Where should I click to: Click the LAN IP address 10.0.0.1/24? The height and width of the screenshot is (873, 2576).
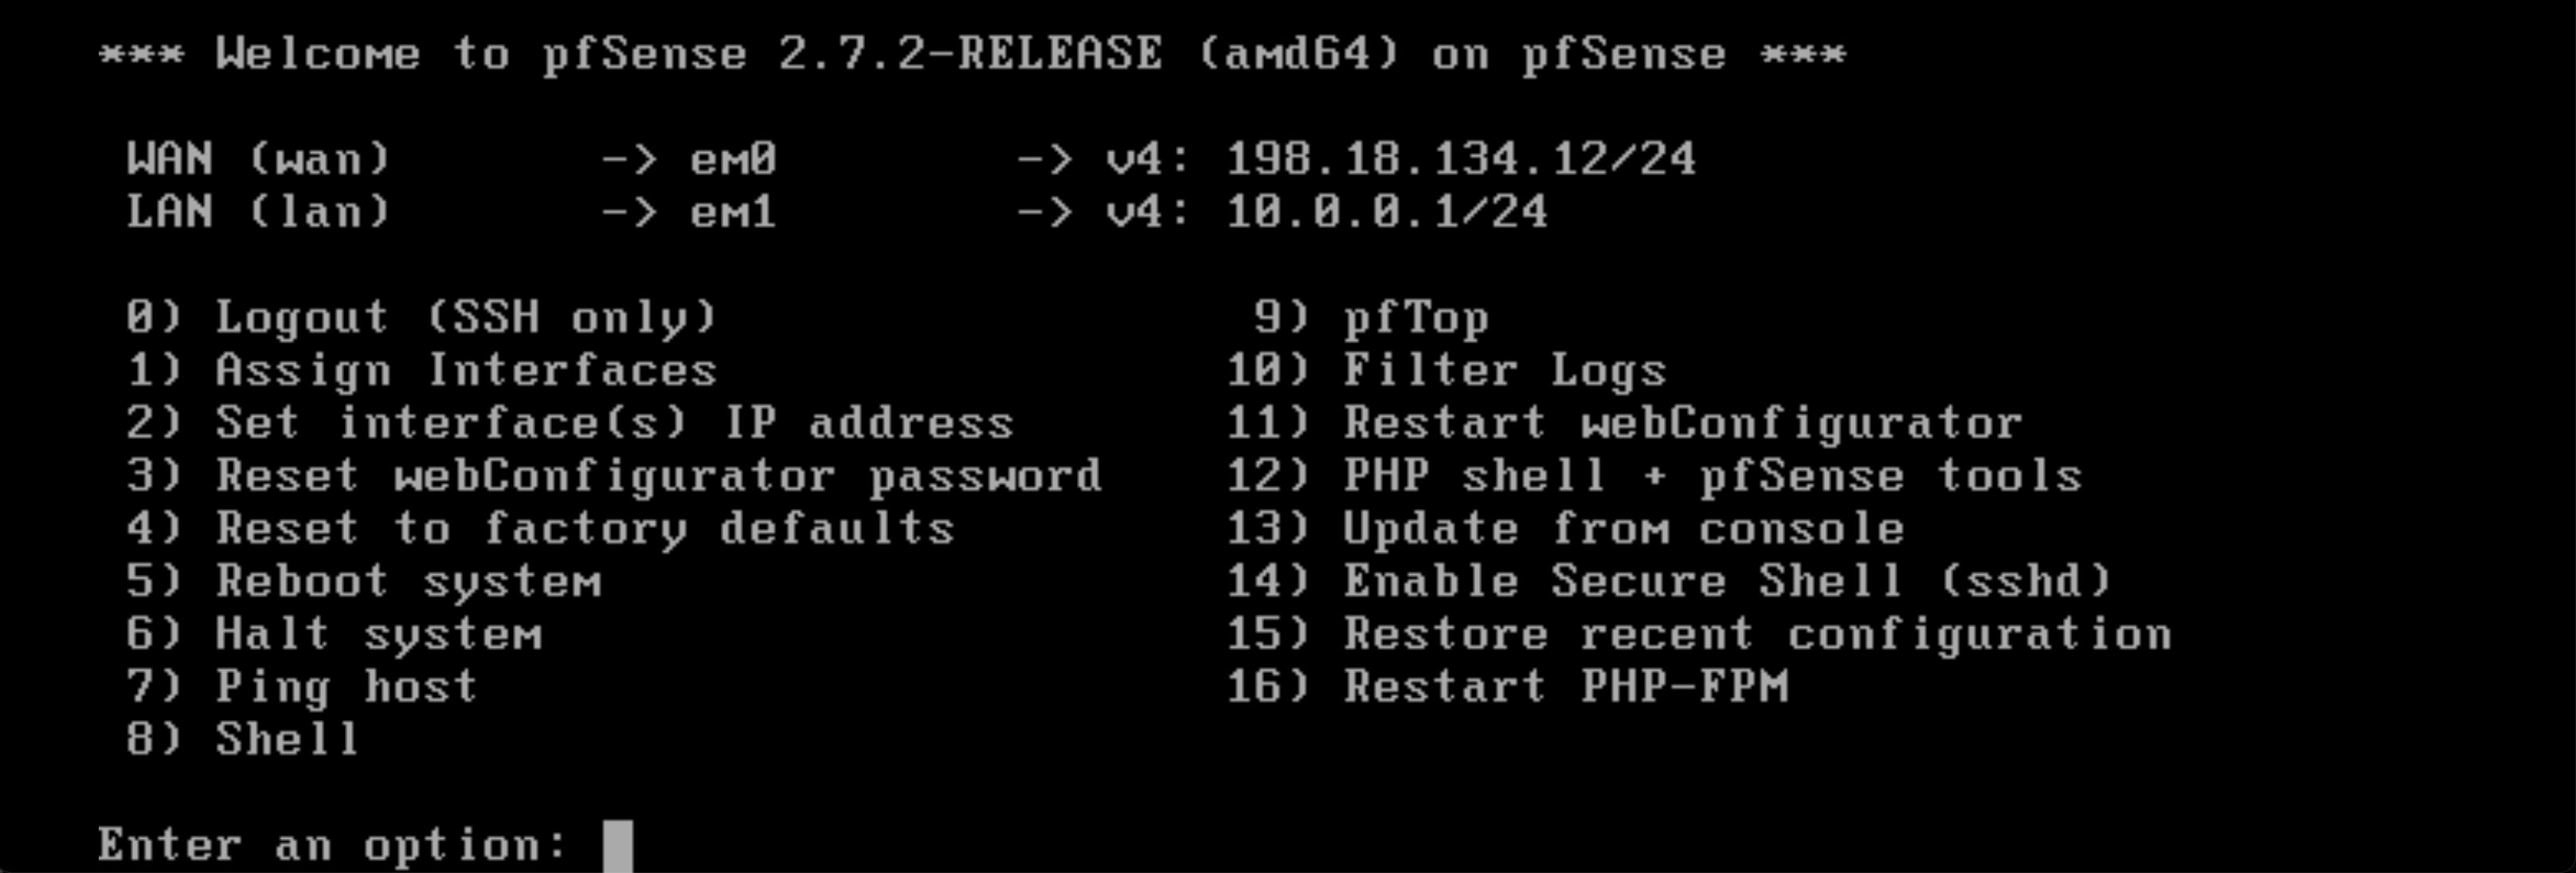tap(1387, 212)
